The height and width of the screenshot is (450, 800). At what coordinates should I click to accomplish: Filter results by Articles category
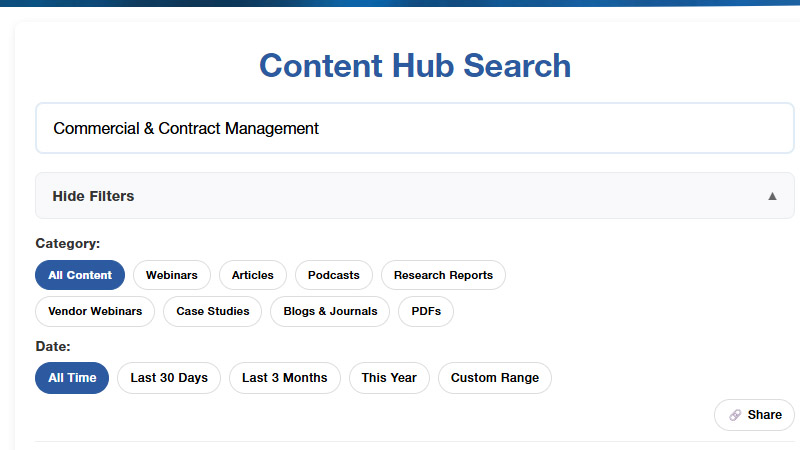(x=253, y=275)
